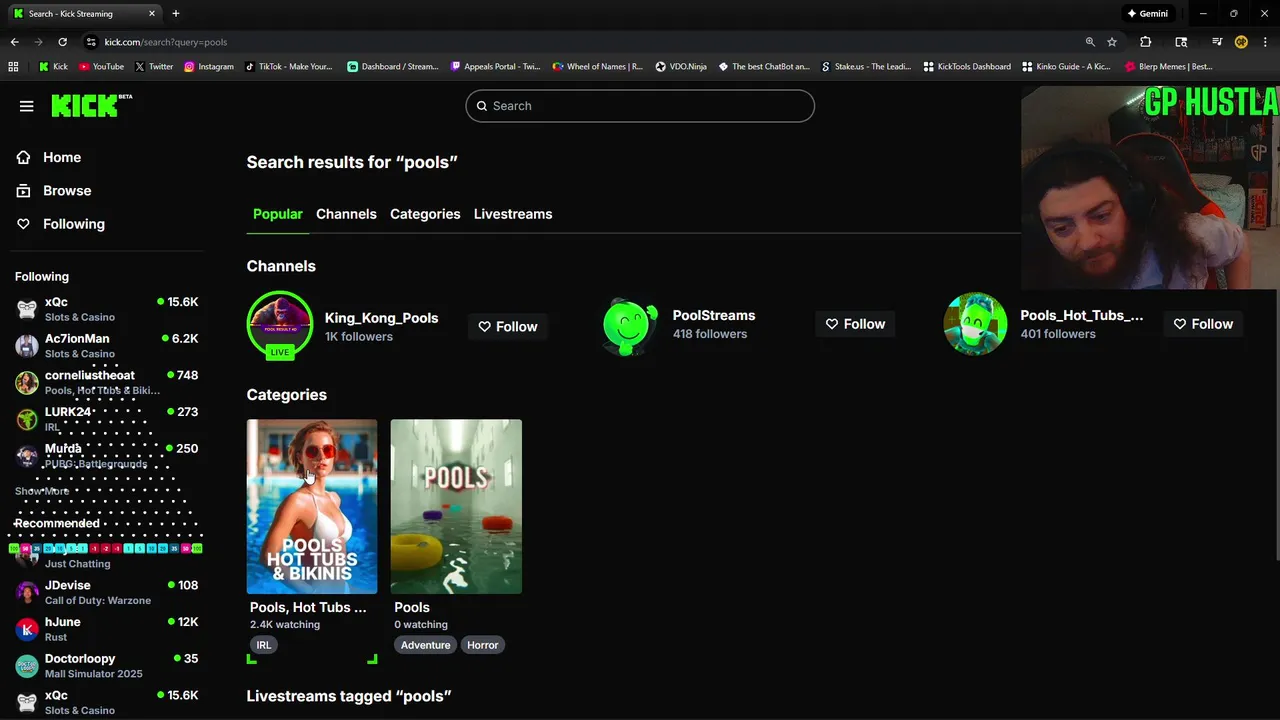The height and width of the screenshot is (720, 1280).
Task: Open the browser apps grid icon
Action: (x=13, y=67)
